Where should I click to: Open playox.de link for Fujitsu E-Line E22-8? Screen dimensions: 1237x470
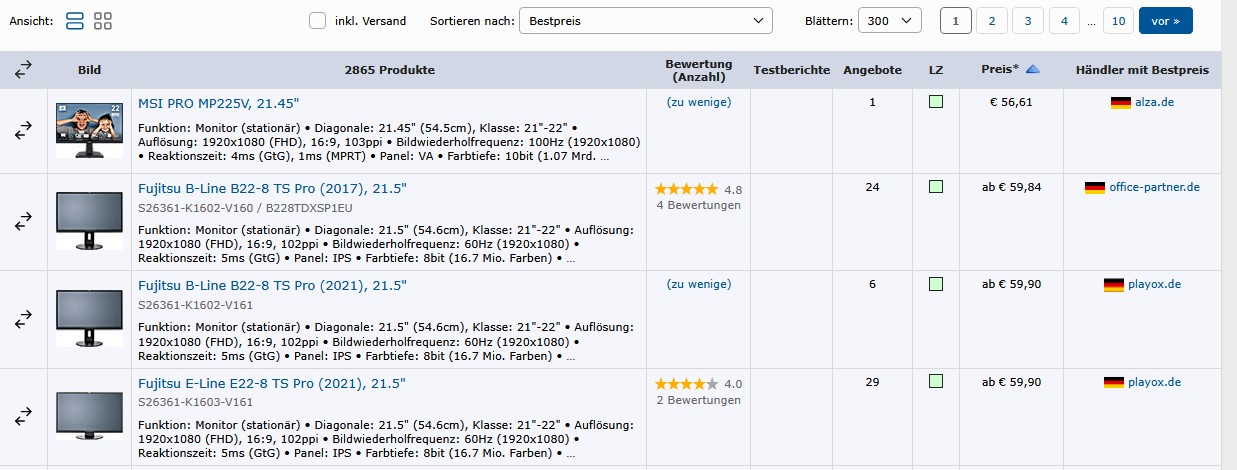click(x=1154, y=382)
